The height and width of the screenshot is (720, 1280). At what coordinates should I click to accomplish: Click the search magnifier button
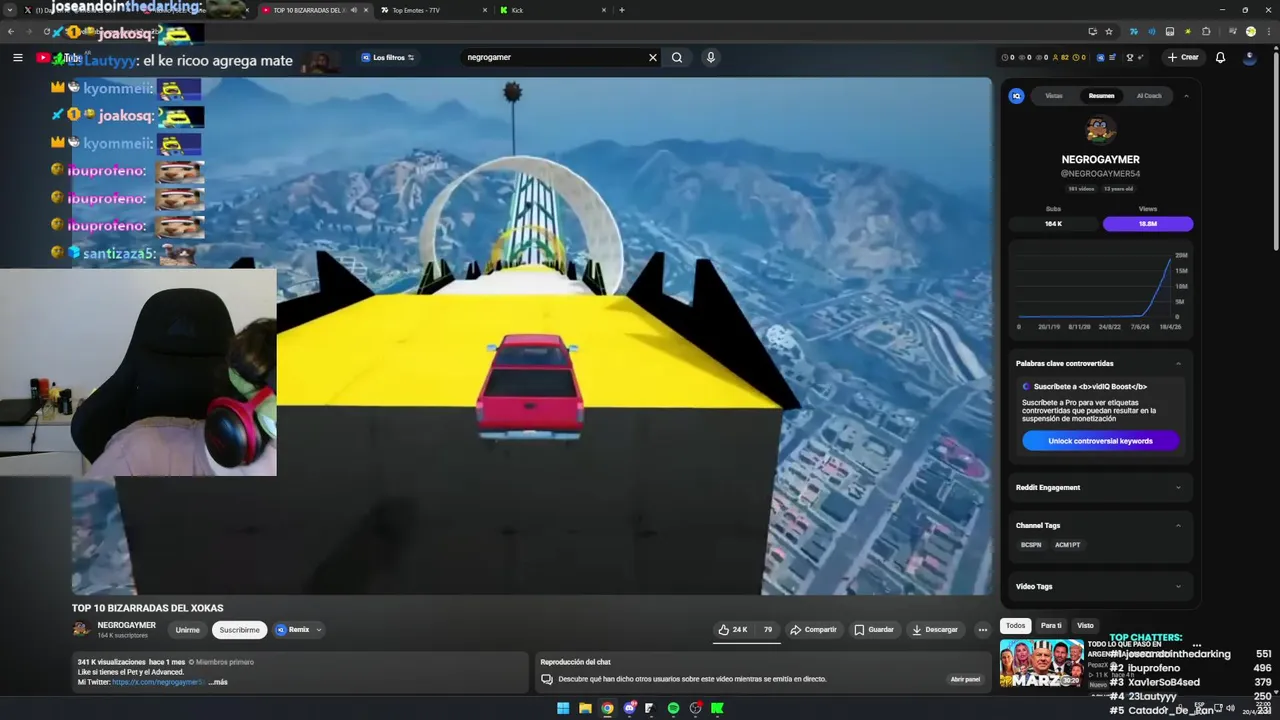pyautogui.click(x=677, y=57)
